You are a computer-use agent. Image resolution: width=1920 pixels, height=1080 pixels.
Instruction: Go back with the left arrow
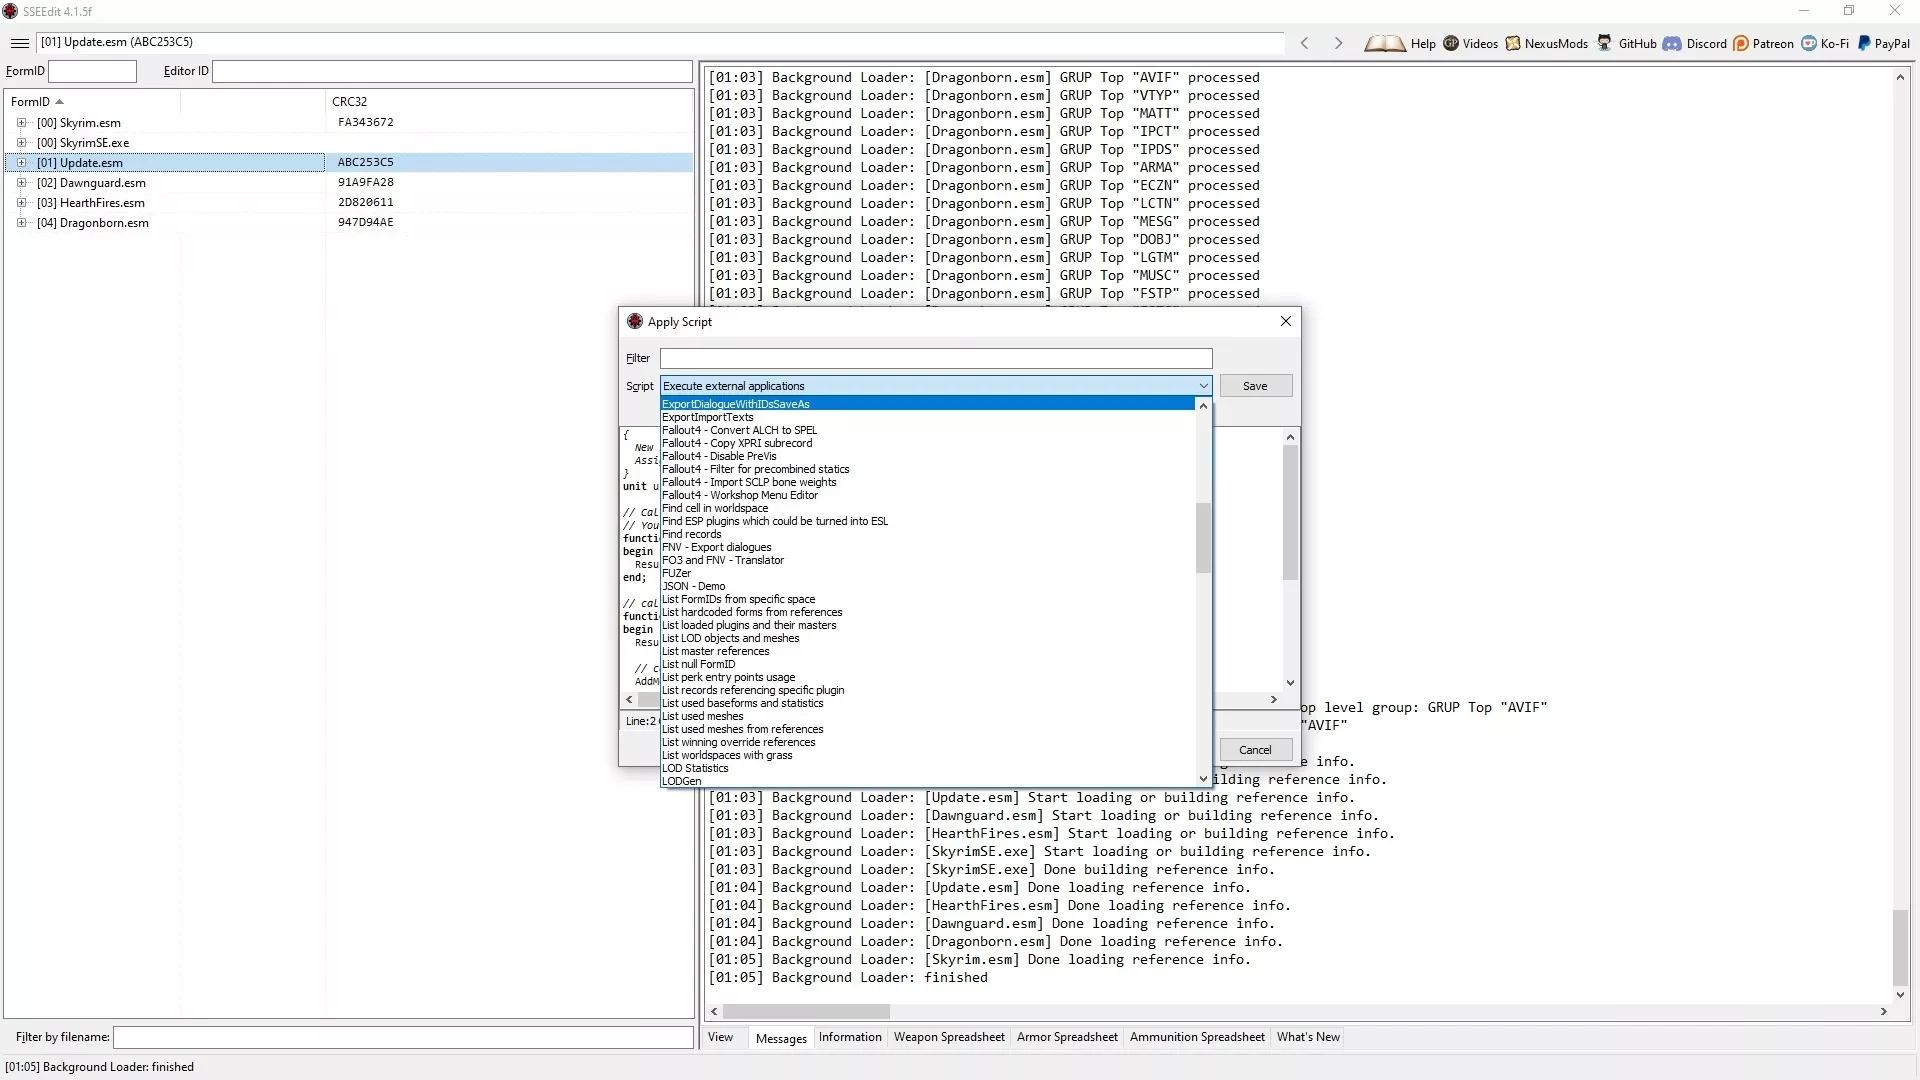click(1304, 43)
